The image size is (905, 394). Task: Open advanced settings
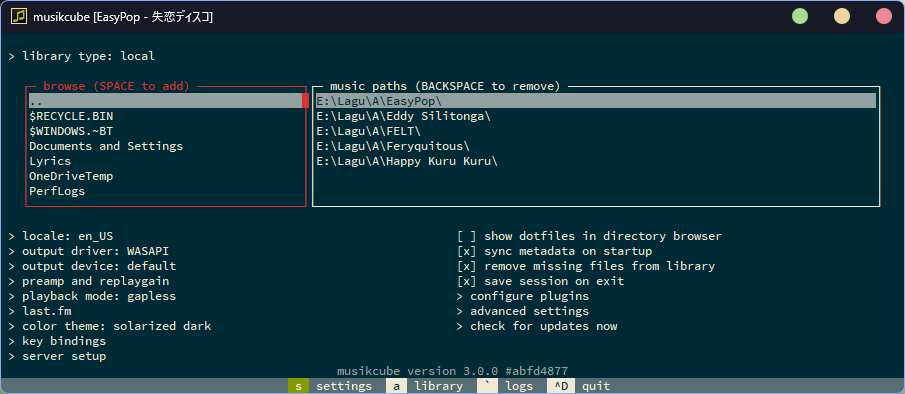[x=523, y=311]
